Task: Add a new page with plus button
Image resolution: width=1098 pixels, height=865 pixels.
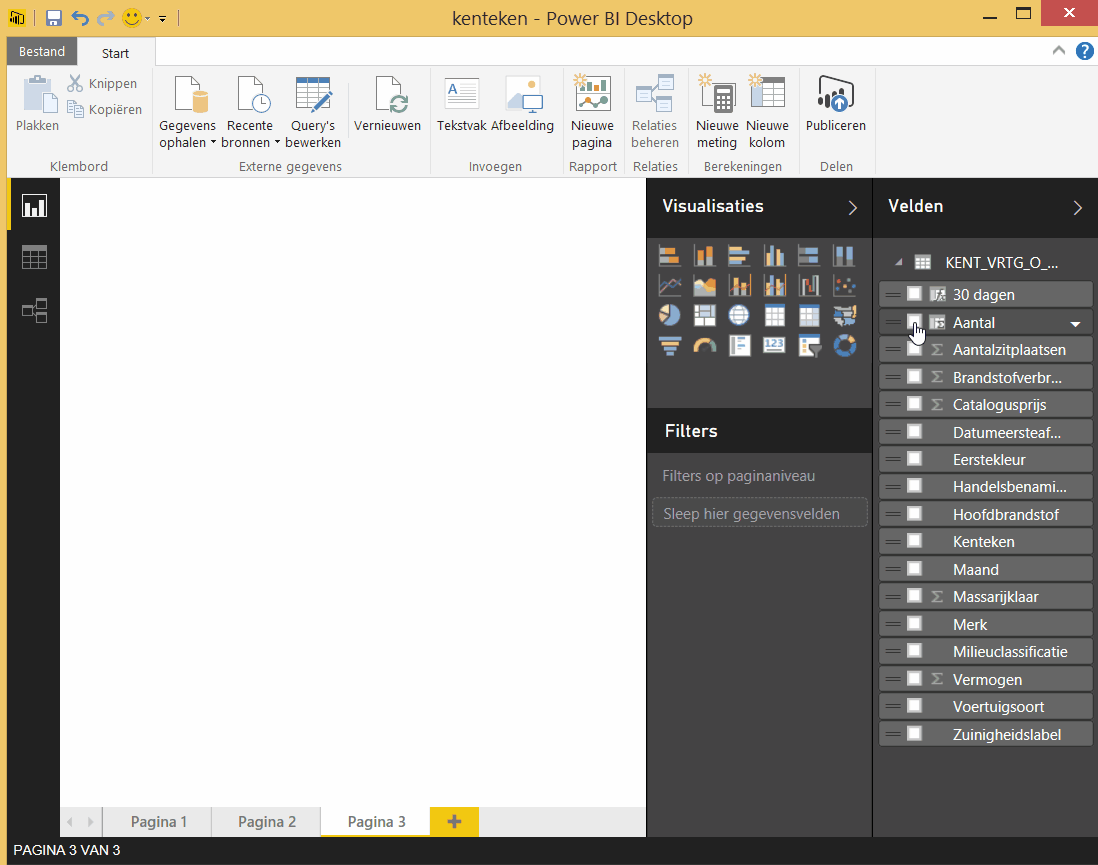Action: click(x=454, y=822)
